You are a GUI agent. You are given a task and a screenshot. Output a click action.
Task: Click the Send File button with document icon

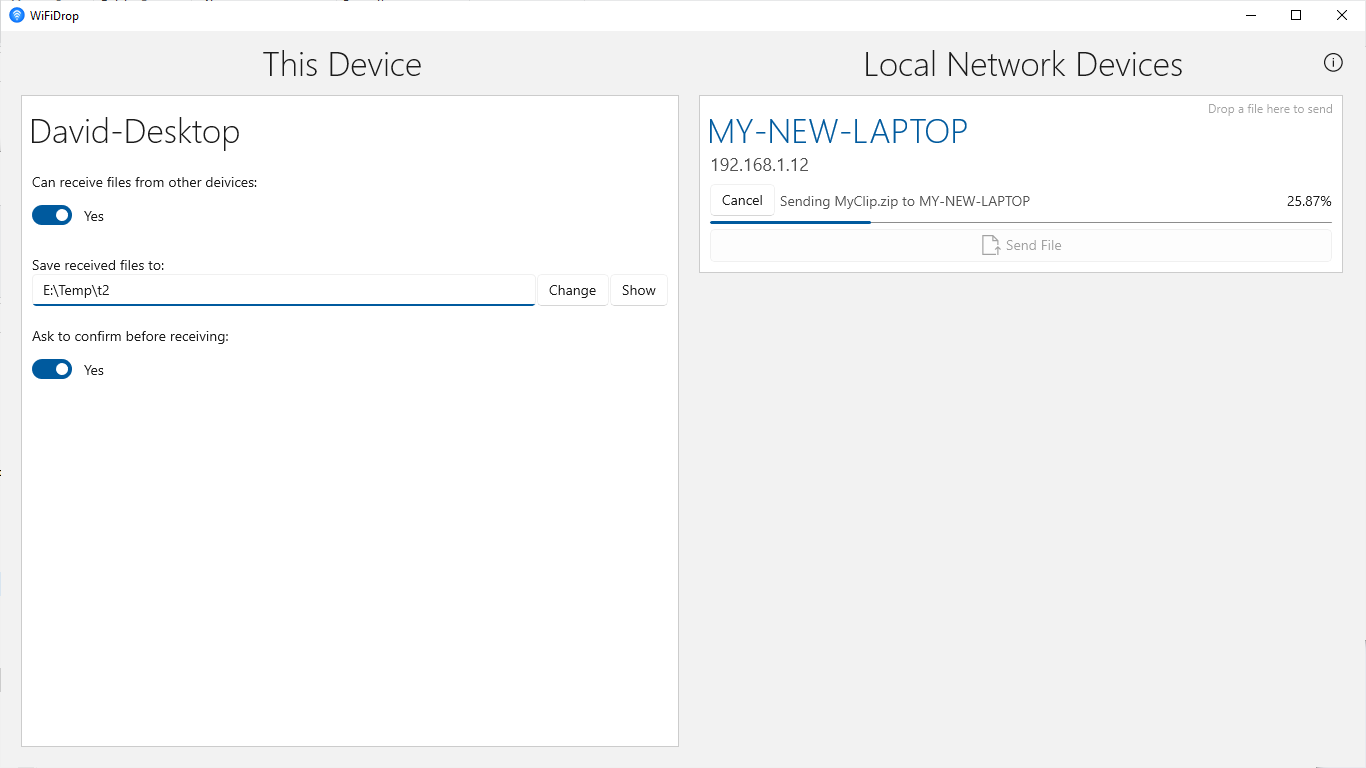[x=1020, y=245]
